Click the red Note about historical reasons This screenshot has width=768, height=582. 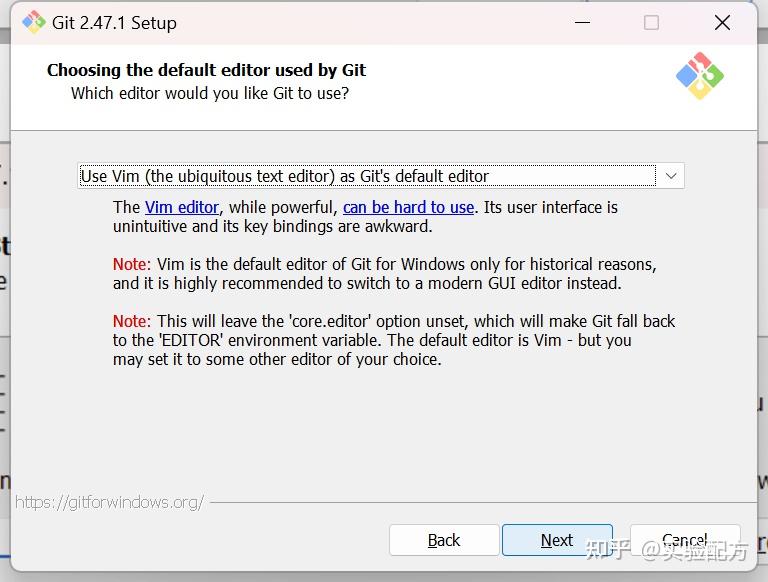pos(131,265)
